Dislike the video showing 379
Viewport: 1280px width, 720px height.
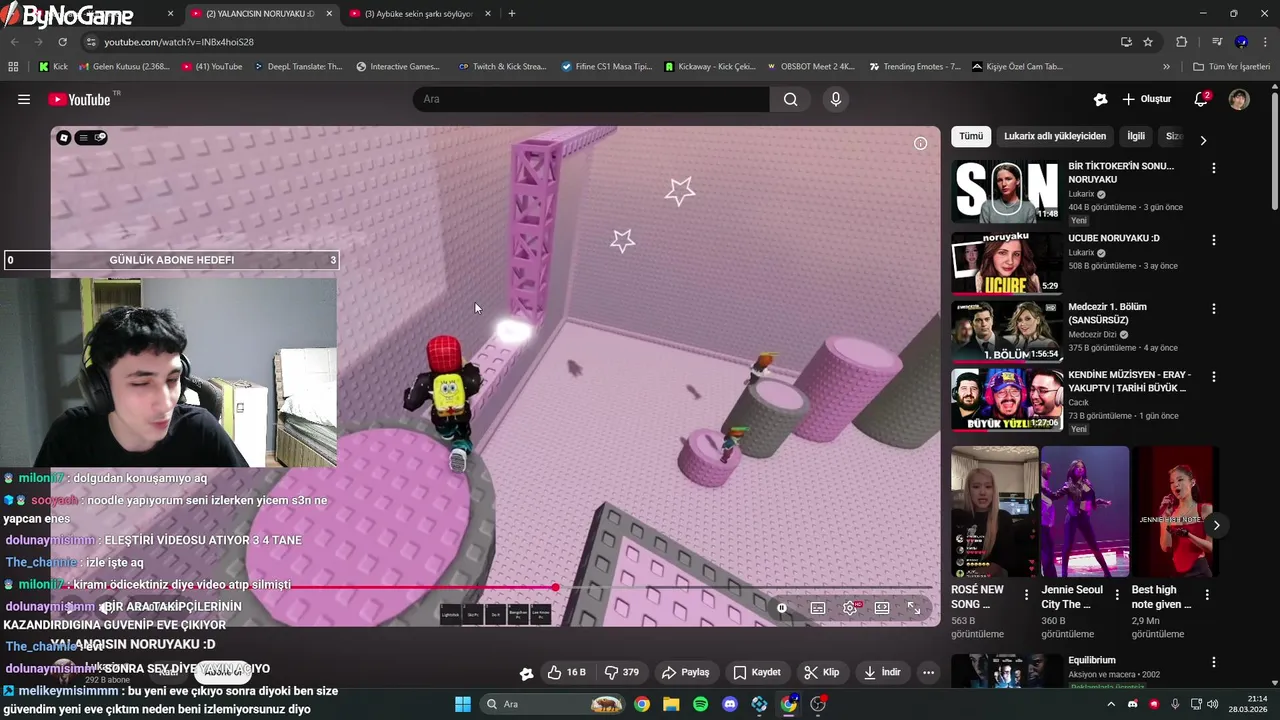[622, 672]
